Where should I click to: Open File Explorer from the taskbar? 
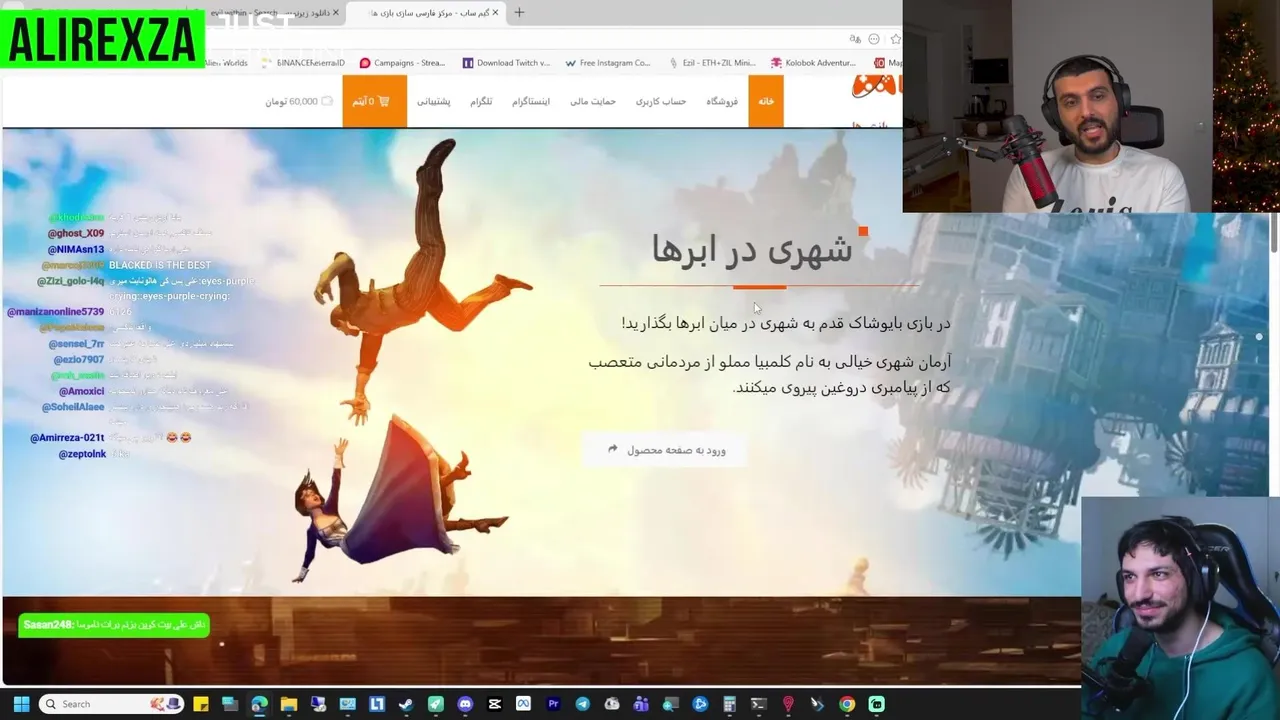coord(289,704)
